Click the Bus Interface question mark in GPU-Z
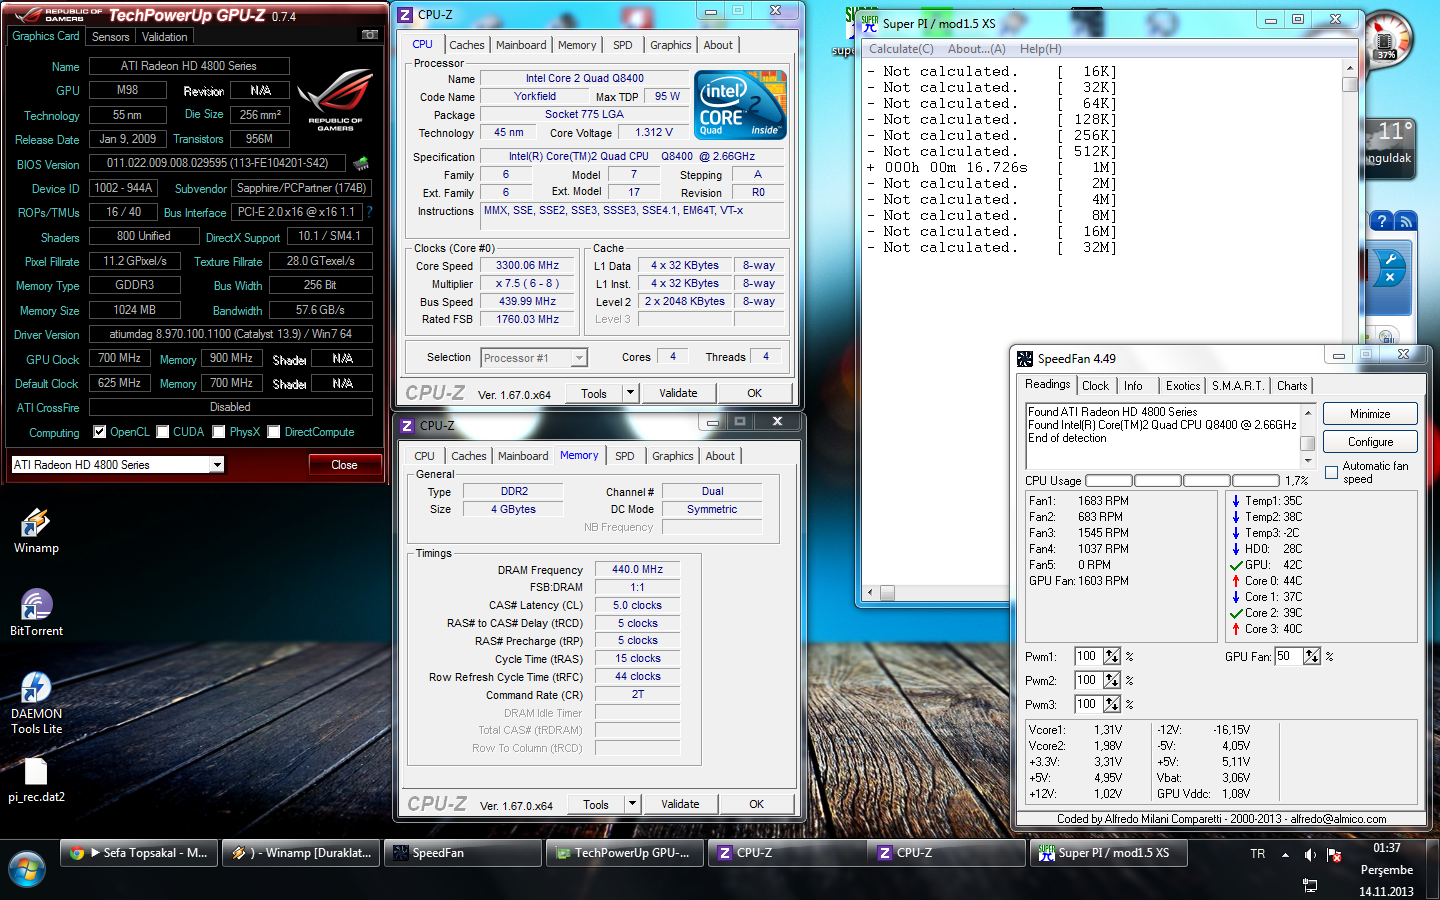Screen dimensions: 1440x900 tap(369, 212)
